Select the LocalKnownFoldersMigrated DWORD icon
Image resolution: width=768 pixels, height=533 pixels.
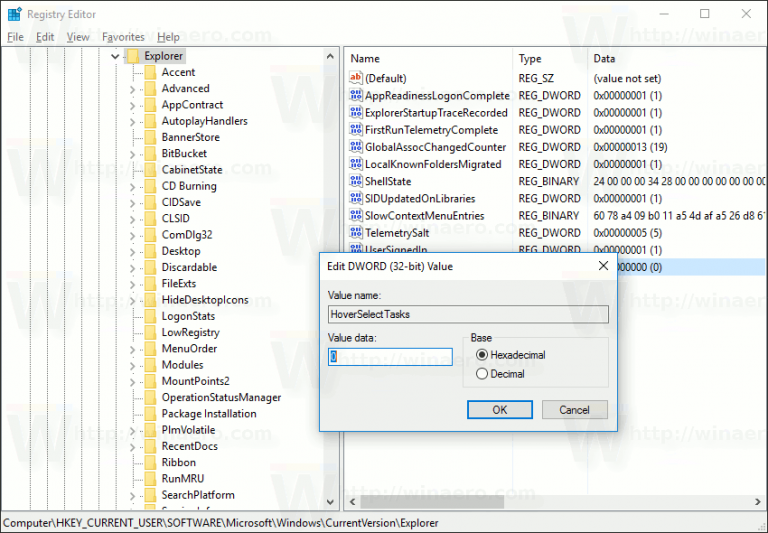pos(356,164)
